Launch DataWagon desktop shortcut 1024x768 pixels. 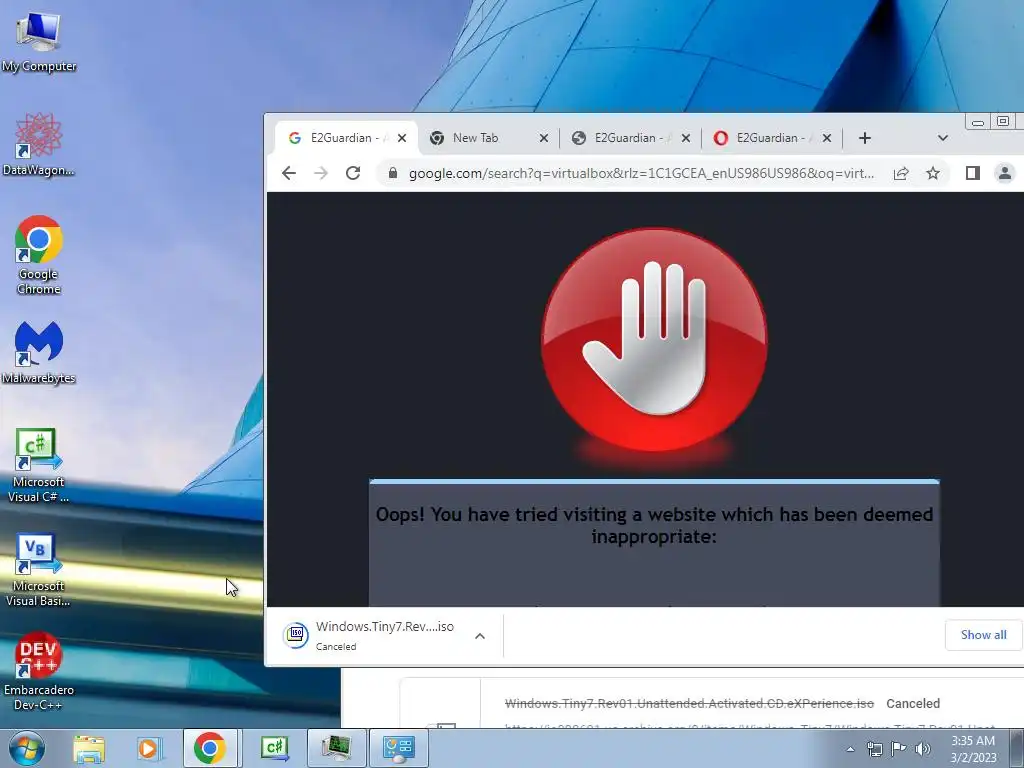click(39, 144)
